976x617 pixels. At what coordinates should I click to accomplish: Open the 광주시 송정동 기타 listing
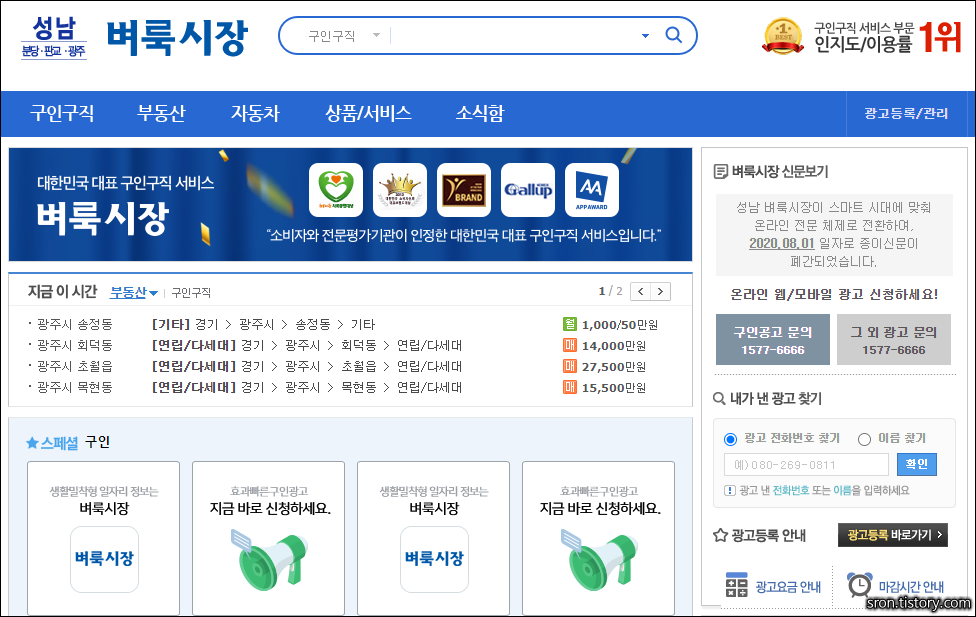click(x=263, y=324)
